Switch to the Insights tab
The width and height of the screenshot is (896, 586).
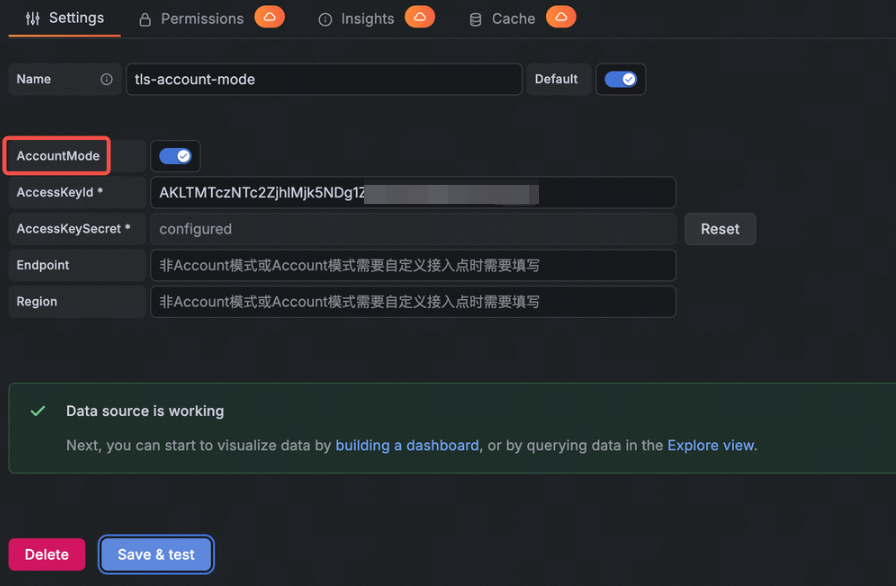(x=367, y=19)
